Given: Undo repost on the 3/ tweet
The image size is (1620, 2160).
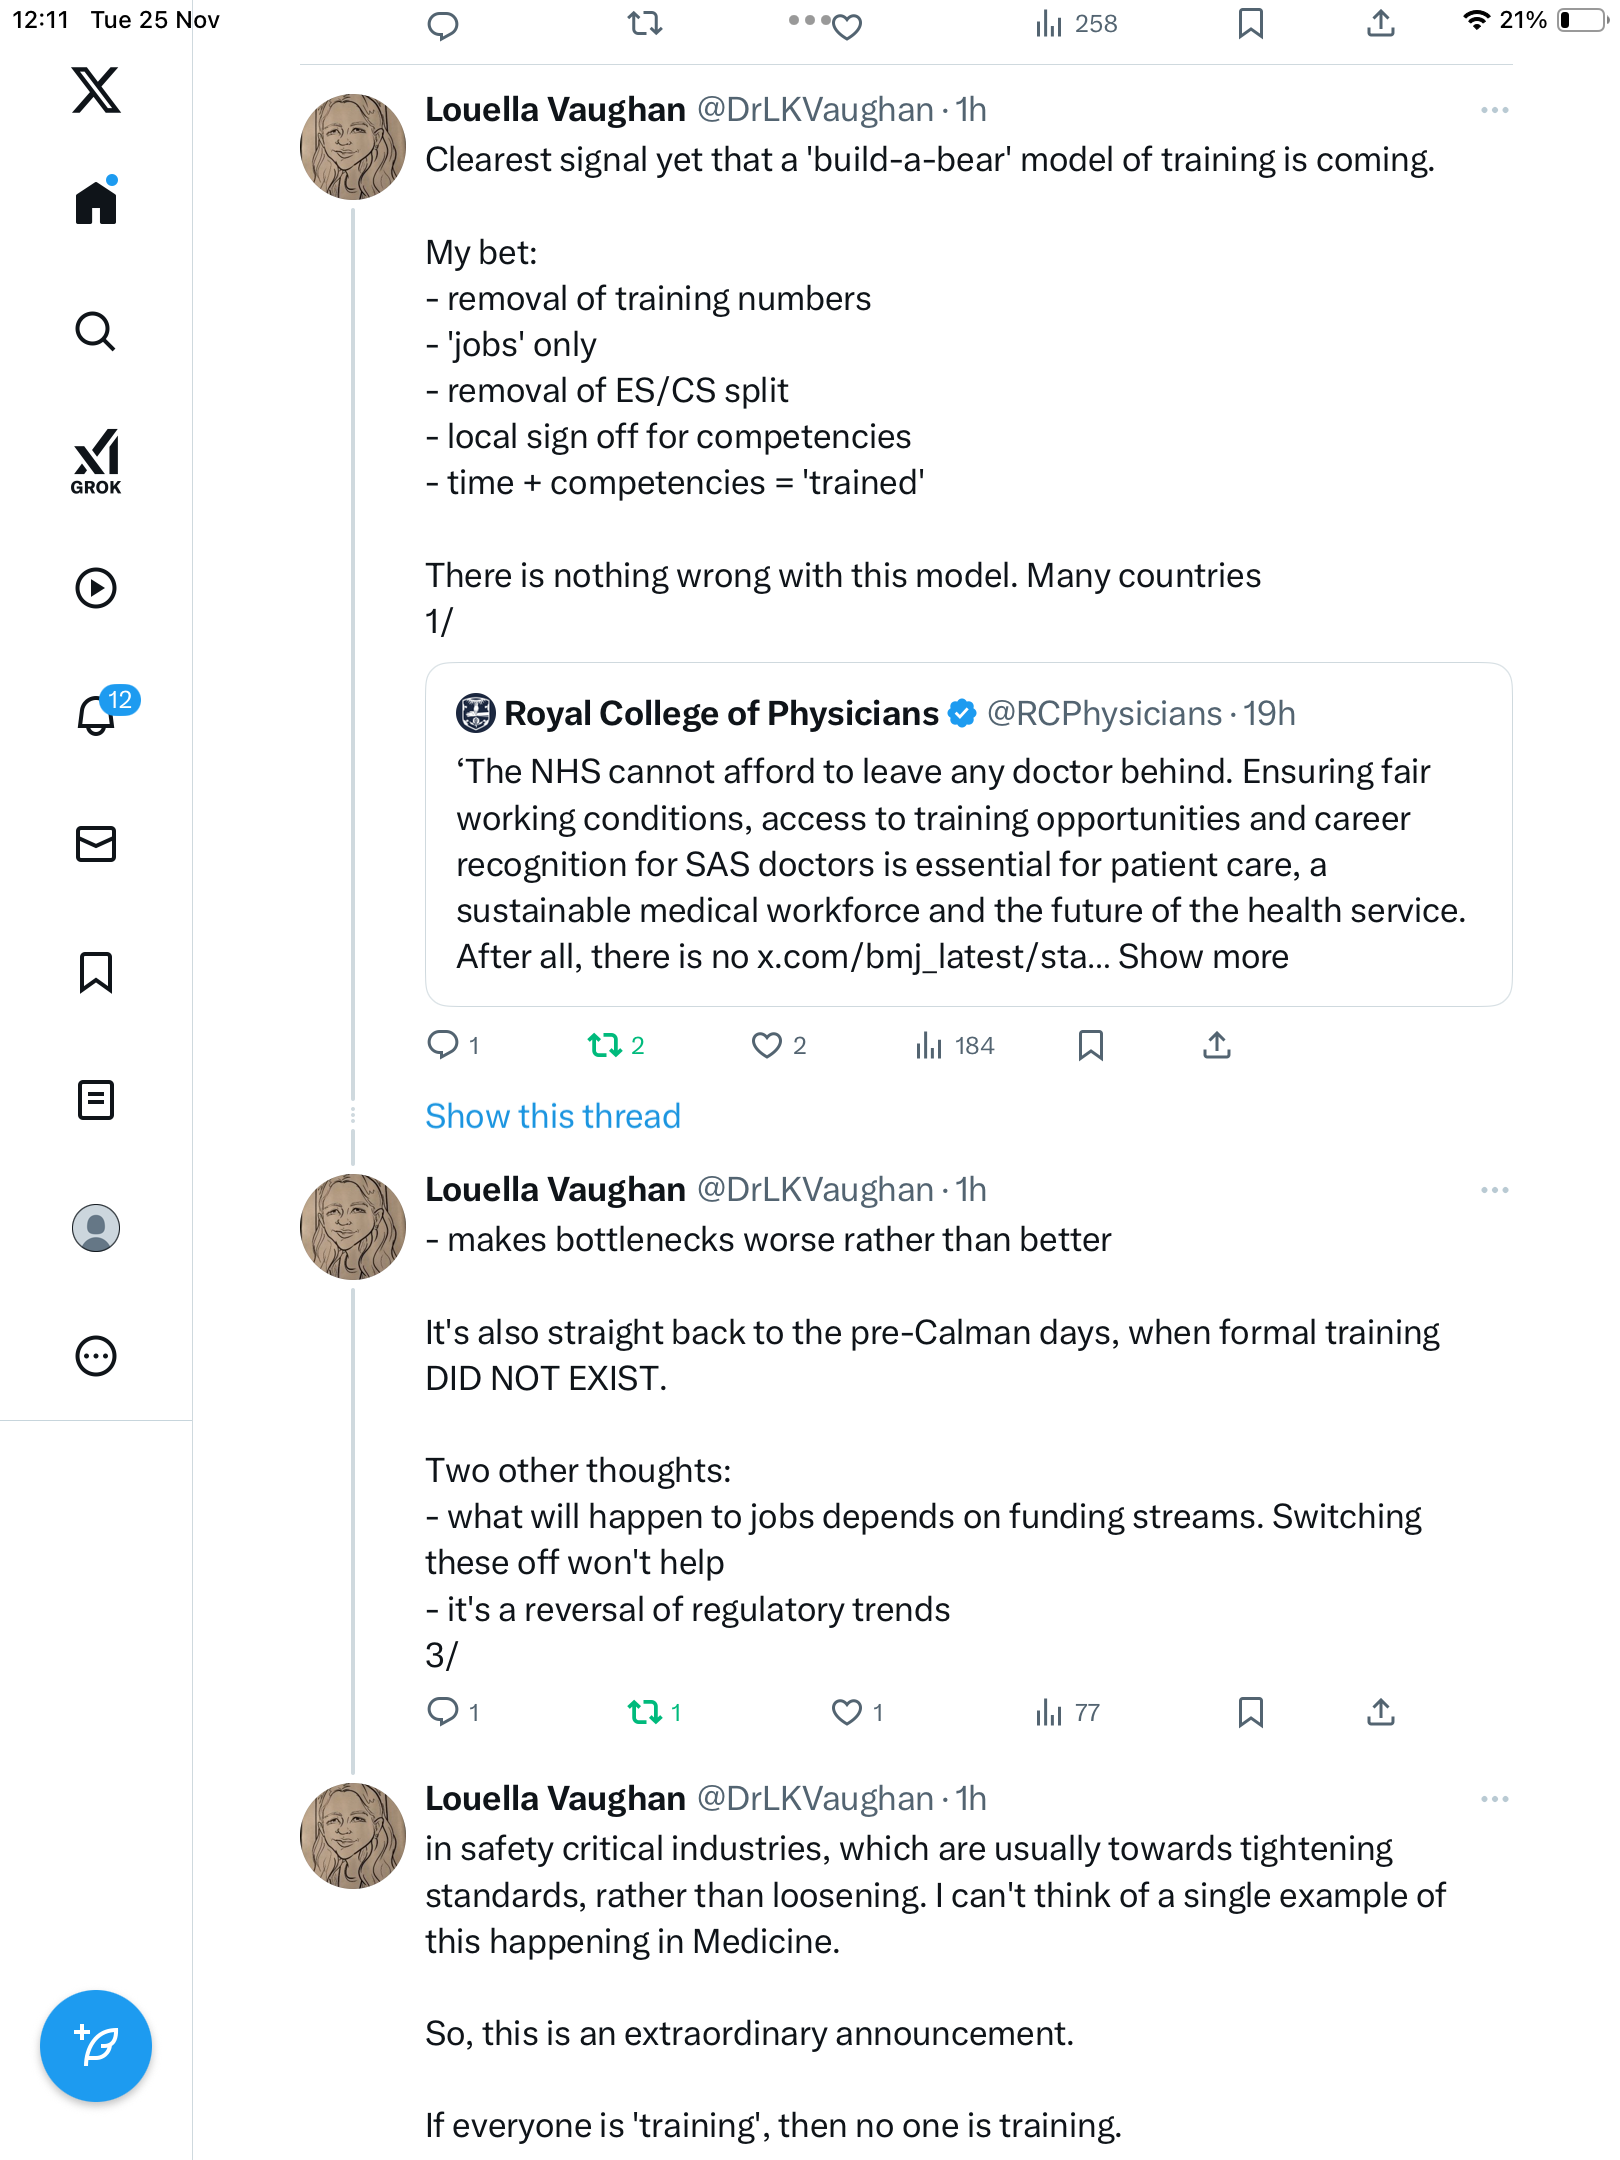Looking at the screenshot, I should click(645, 1713).
